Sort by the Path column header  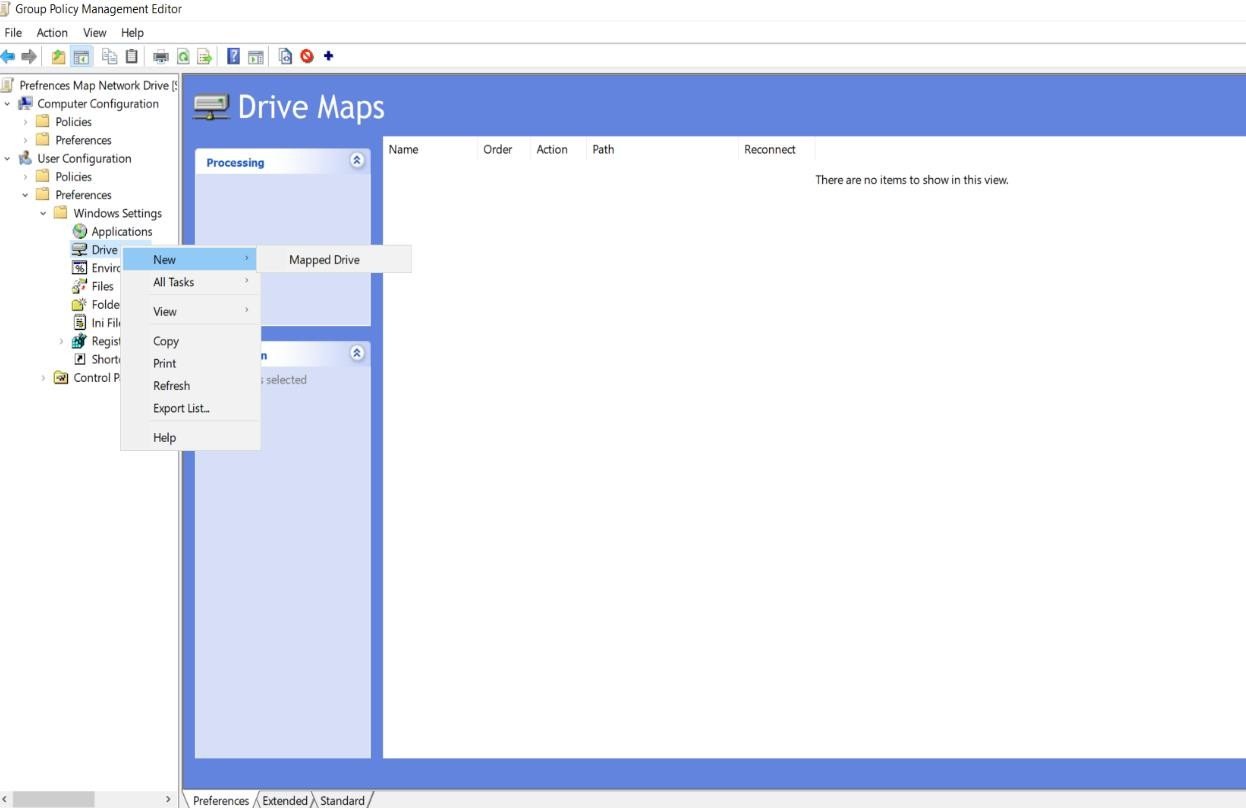coord(664,149)
